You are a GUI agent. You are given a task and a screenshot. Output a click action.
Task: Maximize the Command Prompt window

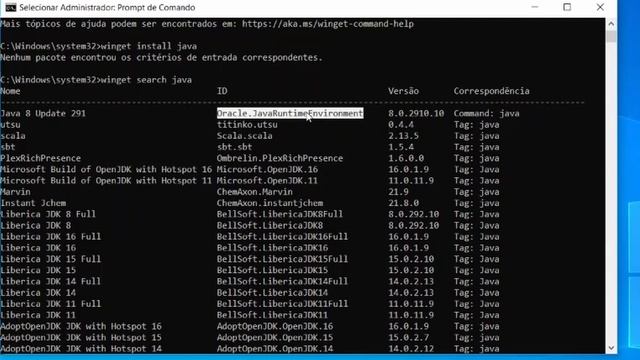567,7
